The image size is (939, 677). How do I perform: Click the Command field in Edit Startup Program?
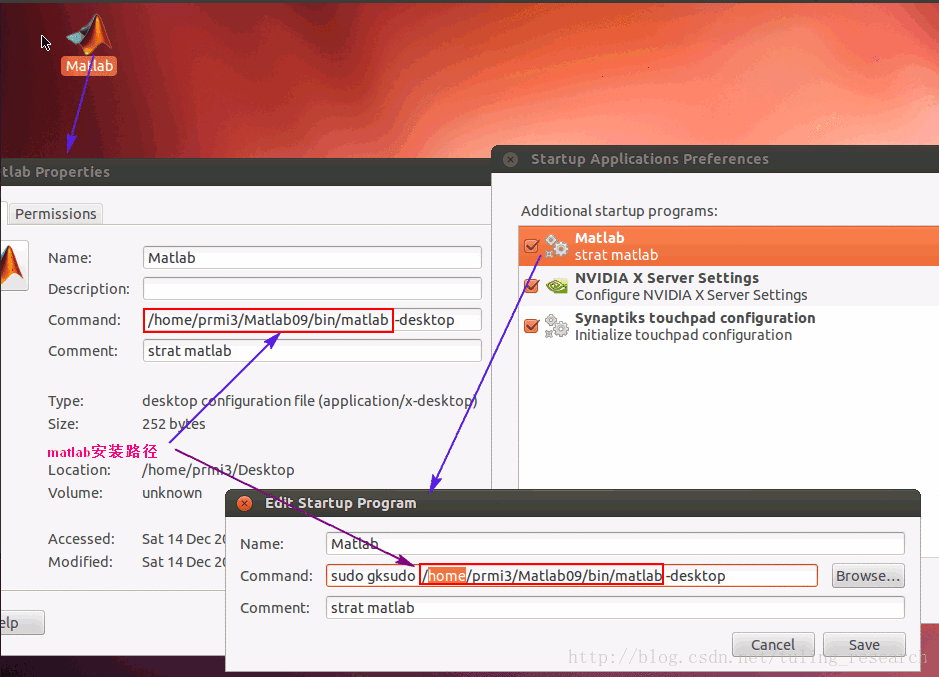[572, 576]
